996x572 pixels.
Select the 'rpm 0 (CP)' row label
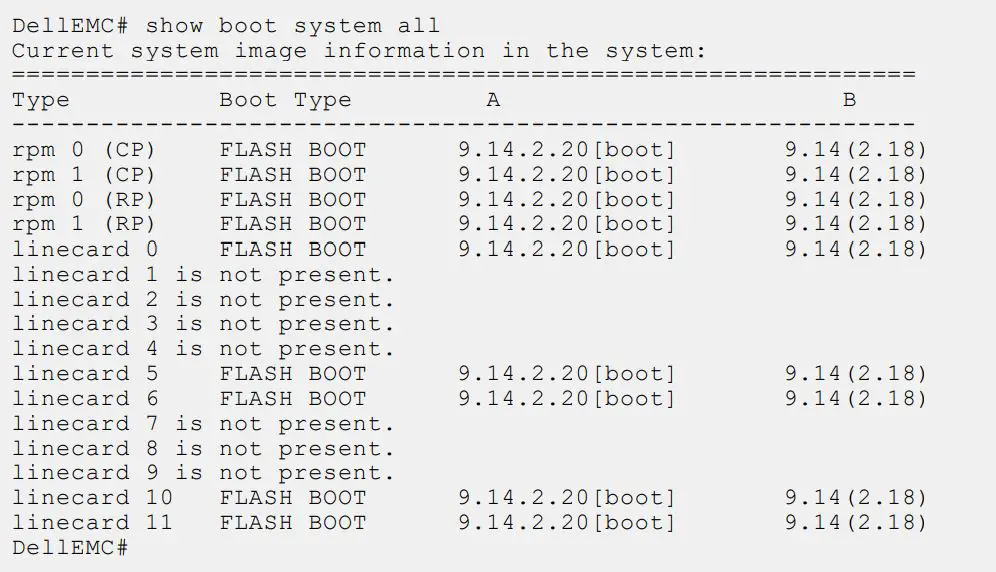click(x=85, y=150)
